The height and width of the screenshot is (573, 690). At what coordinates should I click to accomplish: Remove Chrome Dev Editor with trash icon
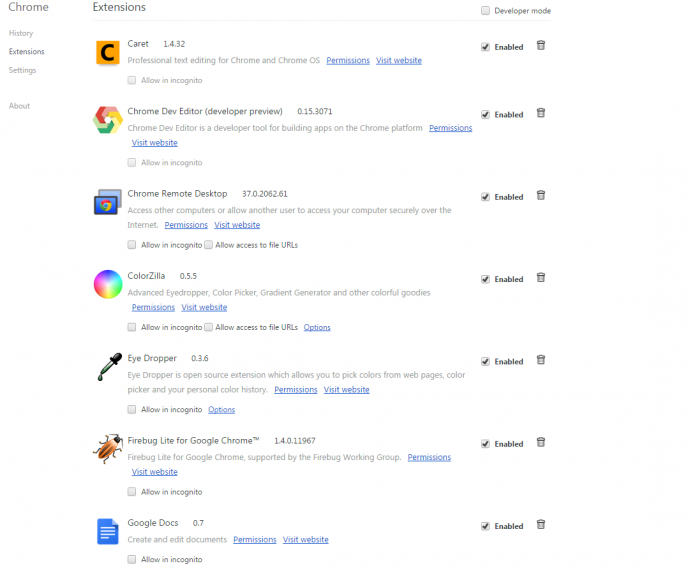pyautogui.click(x=541, y=113)
